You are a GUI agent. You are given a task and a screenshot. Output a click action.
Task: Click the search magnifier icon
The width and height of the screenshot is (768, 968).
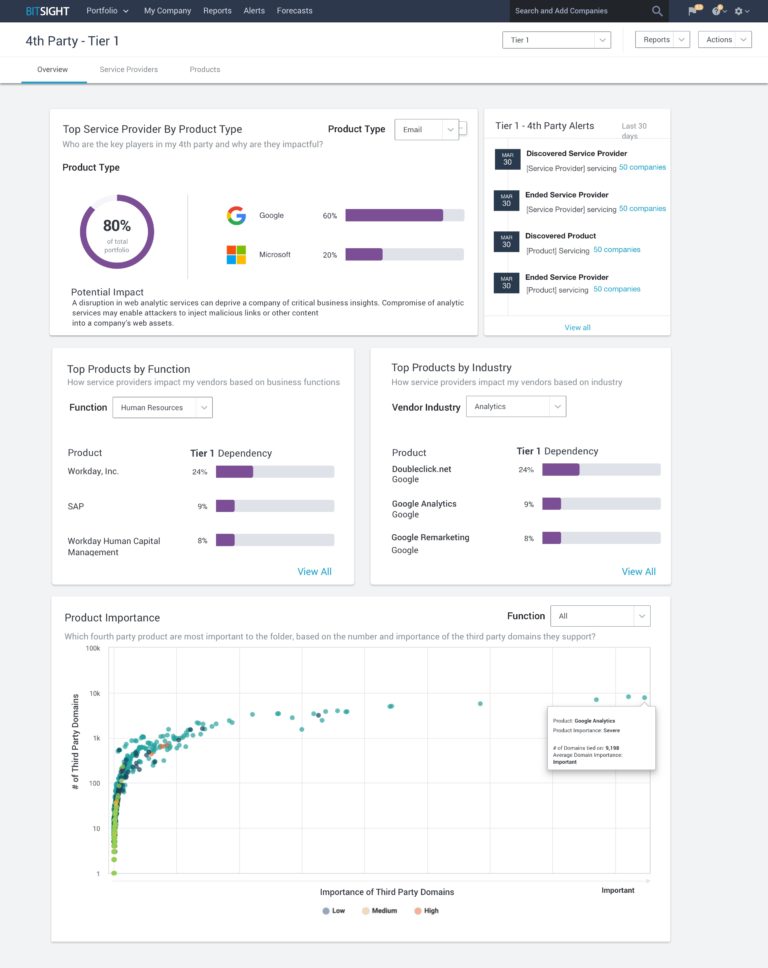pyautogui.click(x=657, y=11)
